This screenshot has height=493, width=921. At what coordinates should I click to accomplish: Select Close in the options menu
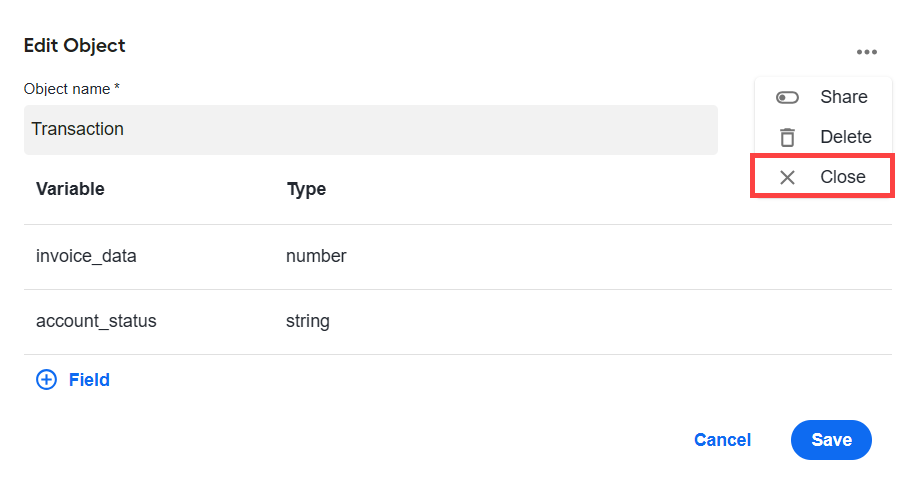[x=823, y=176]
